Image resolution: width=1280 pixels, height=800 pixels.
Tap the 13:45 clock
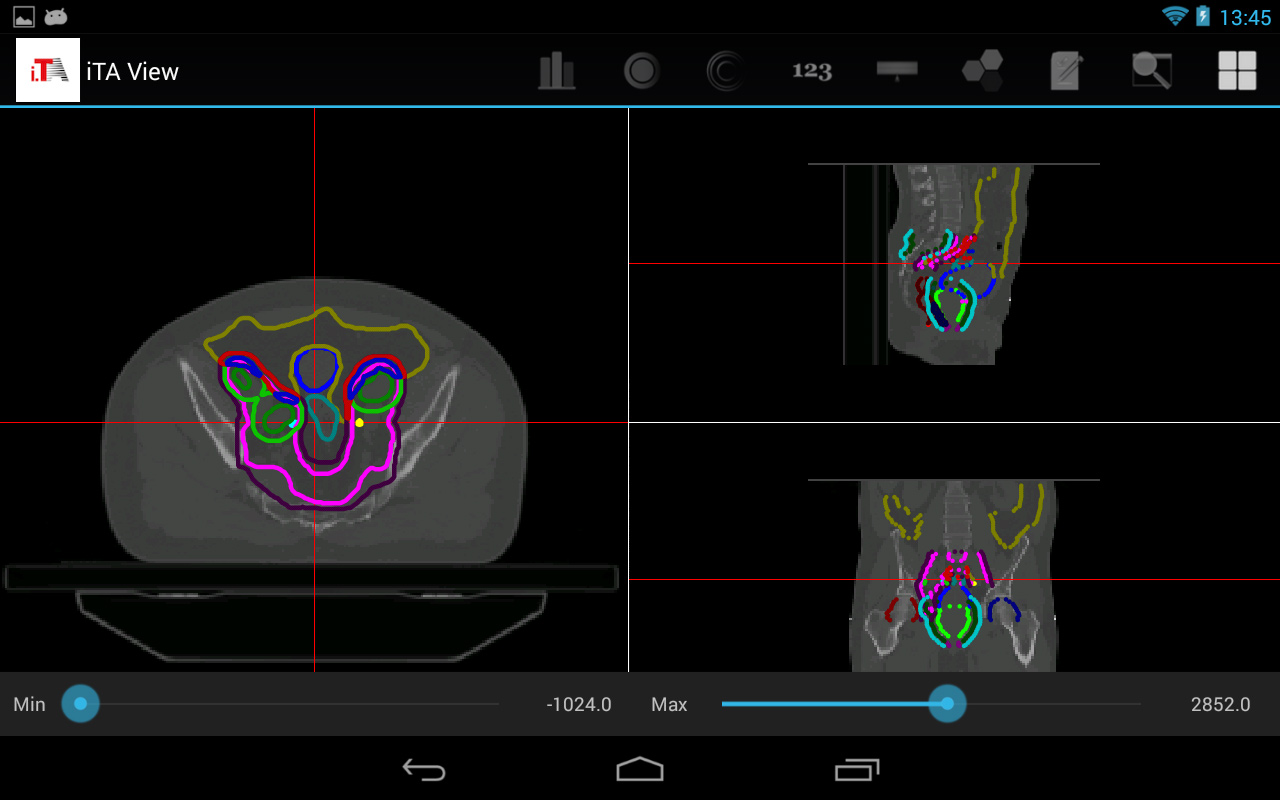[1245, 18]
